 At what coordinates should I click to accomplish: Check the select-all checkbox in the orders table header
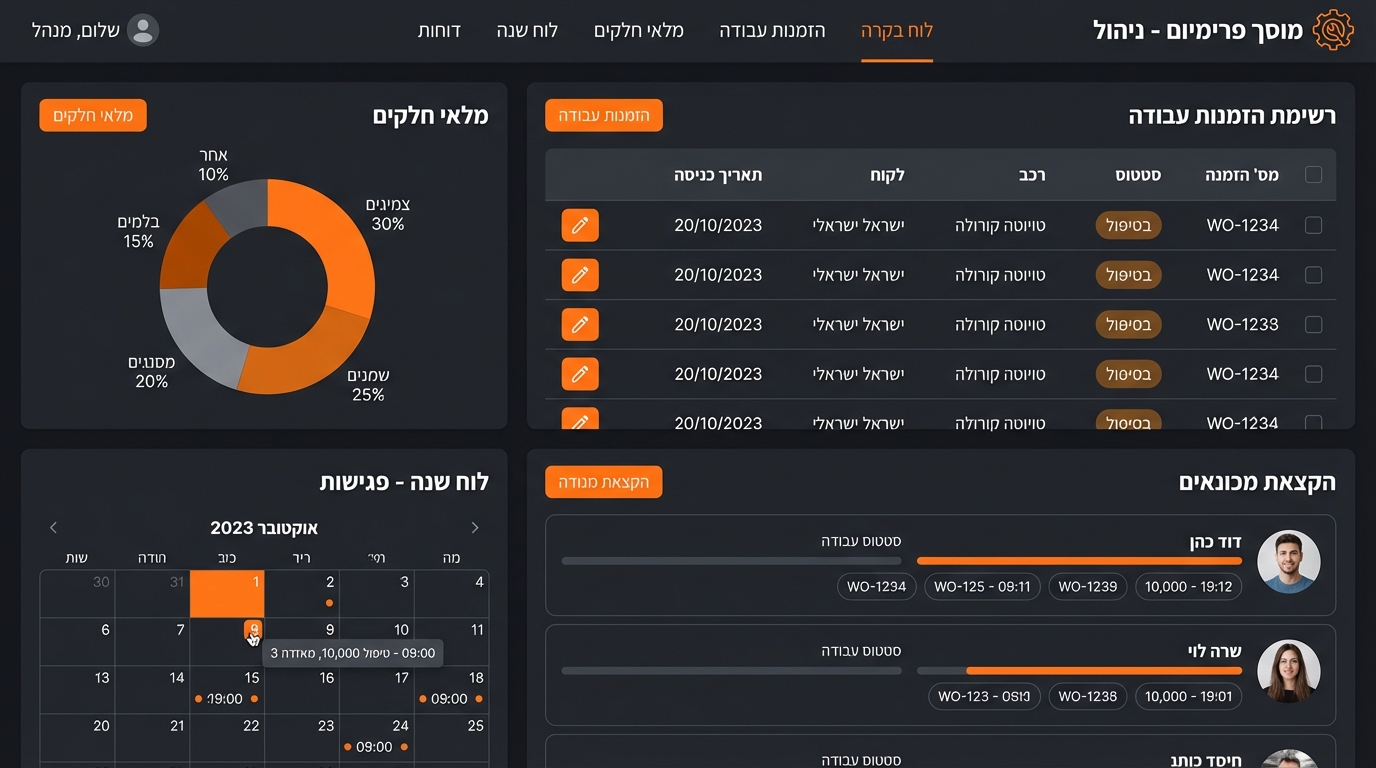click(x=1314, y=174)
